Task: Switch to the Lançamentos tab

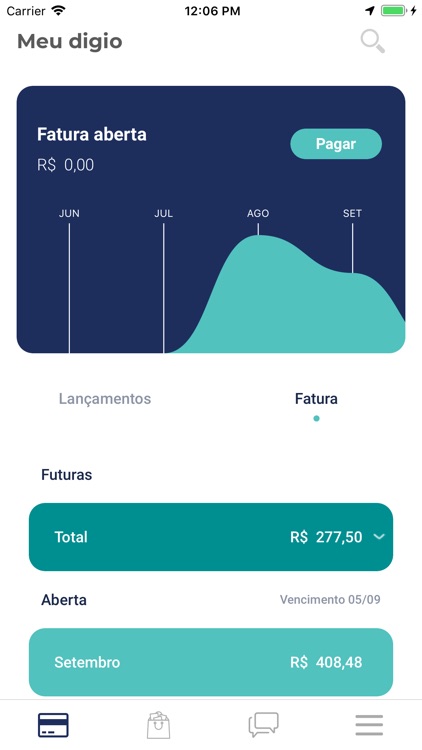Action: point(105,398)
